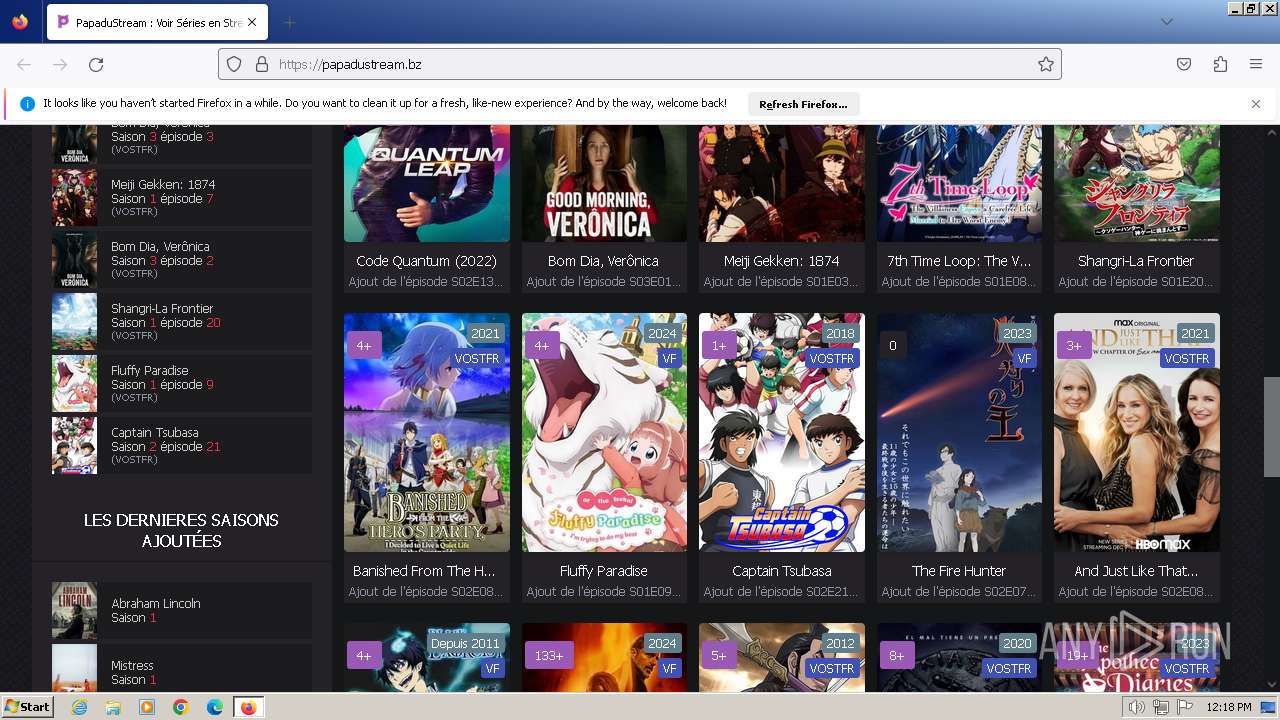Open the 7th Time Loop poster image
This screenshot has height=720, width=1280.
tap(959, 183)
